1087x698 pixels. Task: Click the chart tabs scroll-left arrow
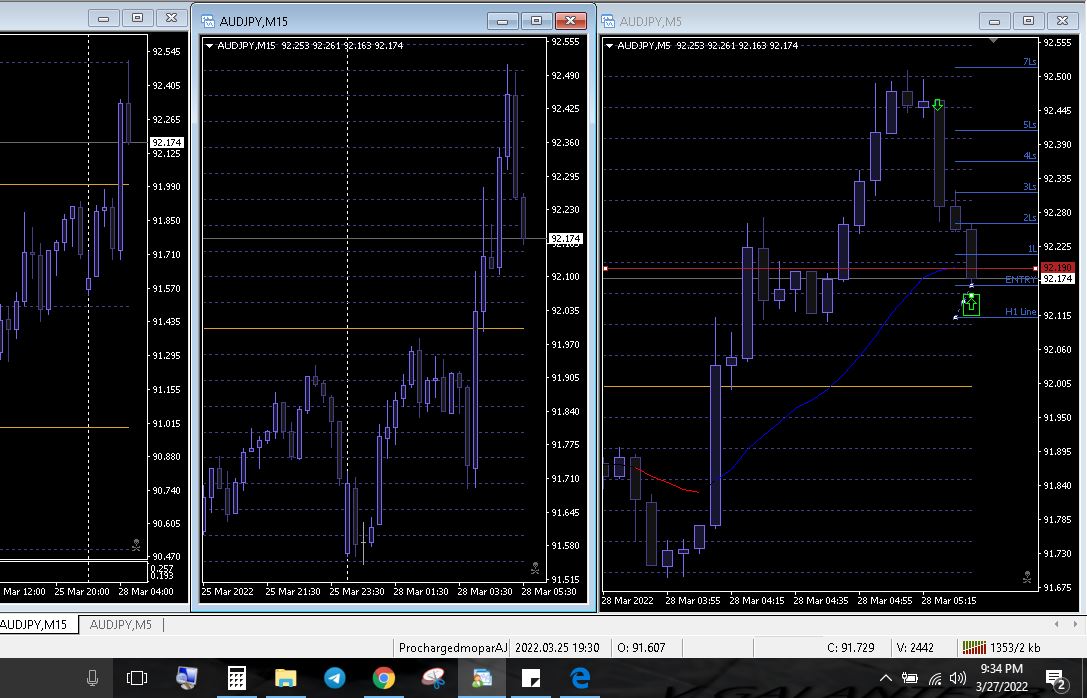coord(1056,624)
